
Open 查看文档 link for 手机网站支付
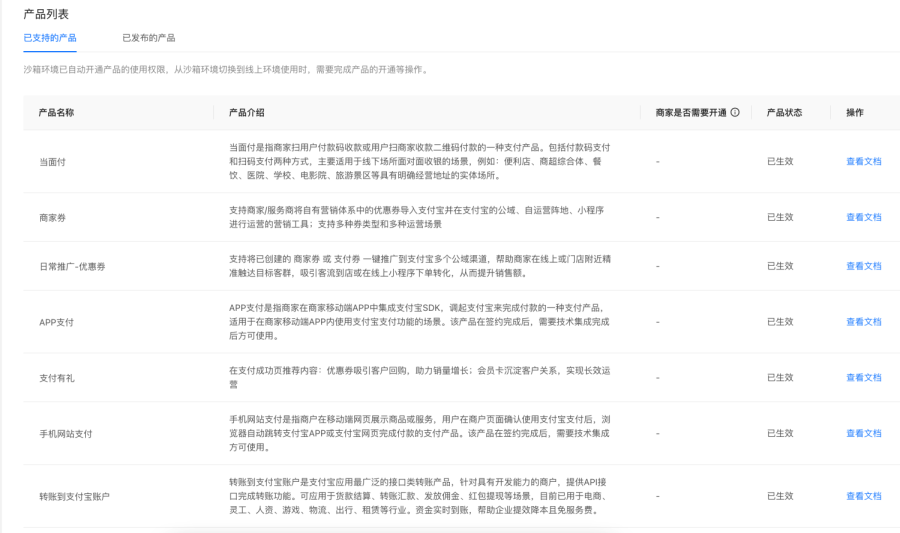pos(863,433)
